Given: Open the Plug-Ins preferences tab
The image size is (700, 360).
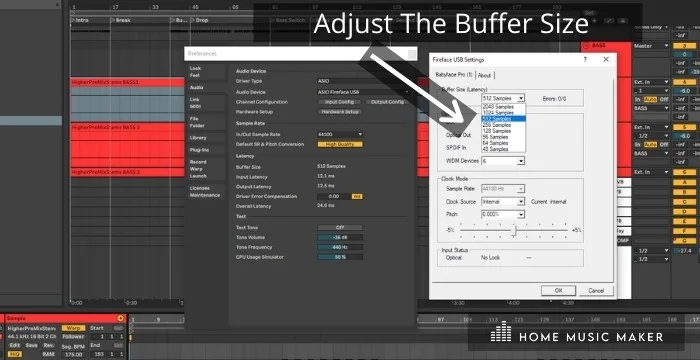Looking at the screenshot, I should pos(200,150).
